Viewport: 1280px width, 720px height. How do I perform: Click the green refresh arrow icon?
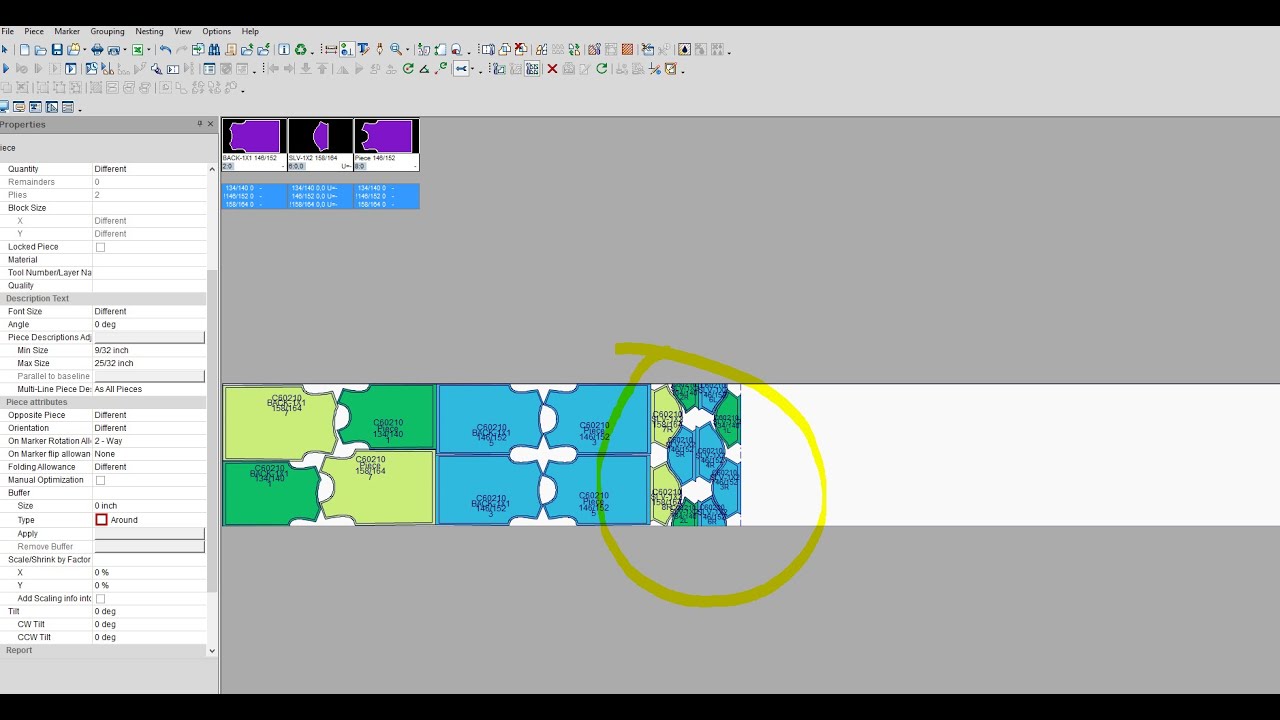tap(601, 69)
